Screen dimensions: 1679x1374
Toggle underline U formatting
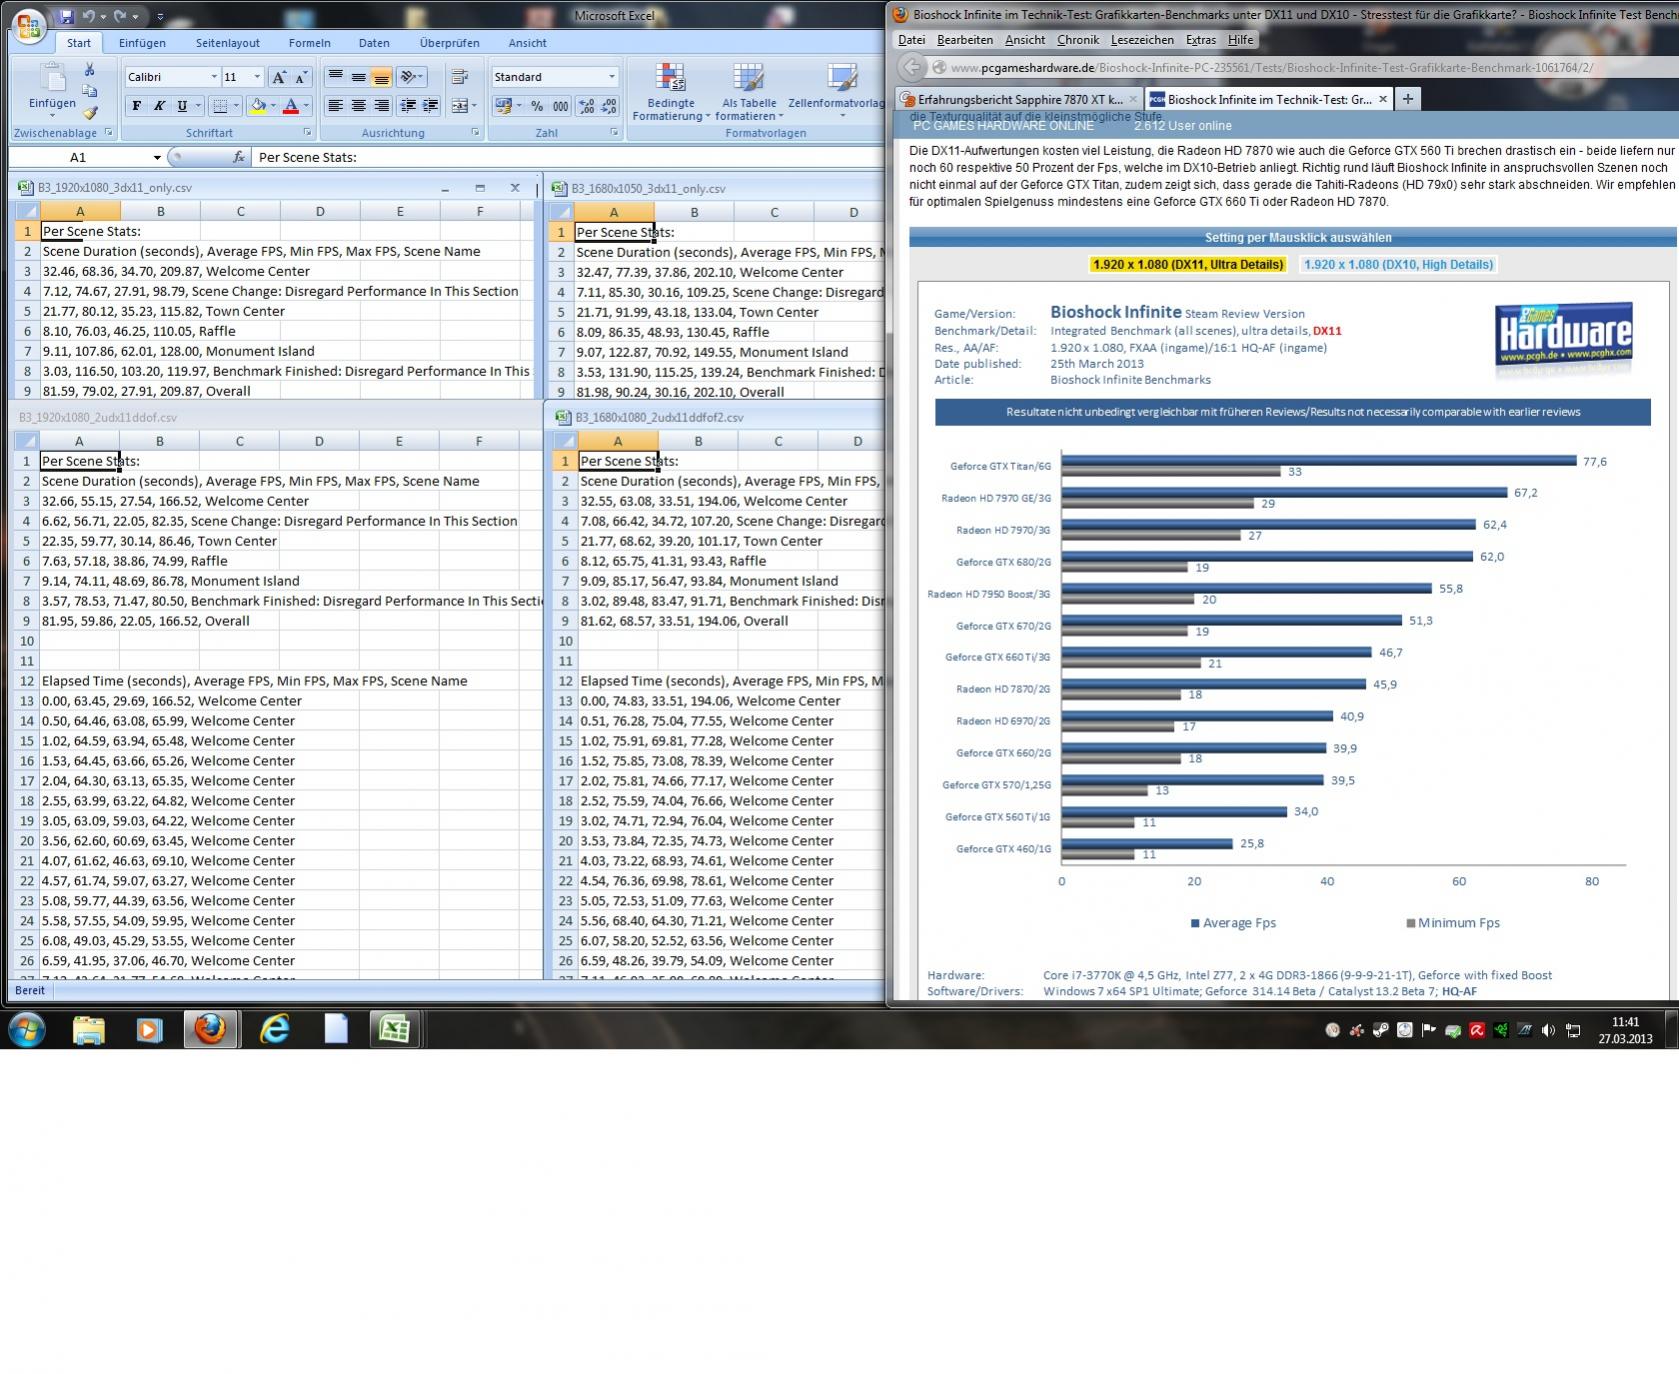pos(182,106)
